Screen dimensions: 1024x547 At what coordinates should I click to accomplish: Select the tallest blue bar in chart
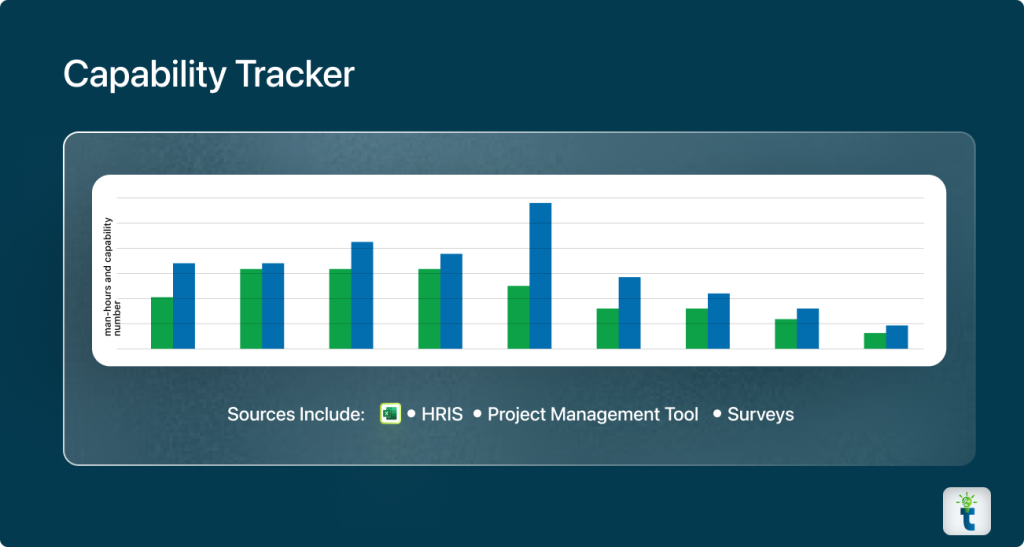[540, 275]
